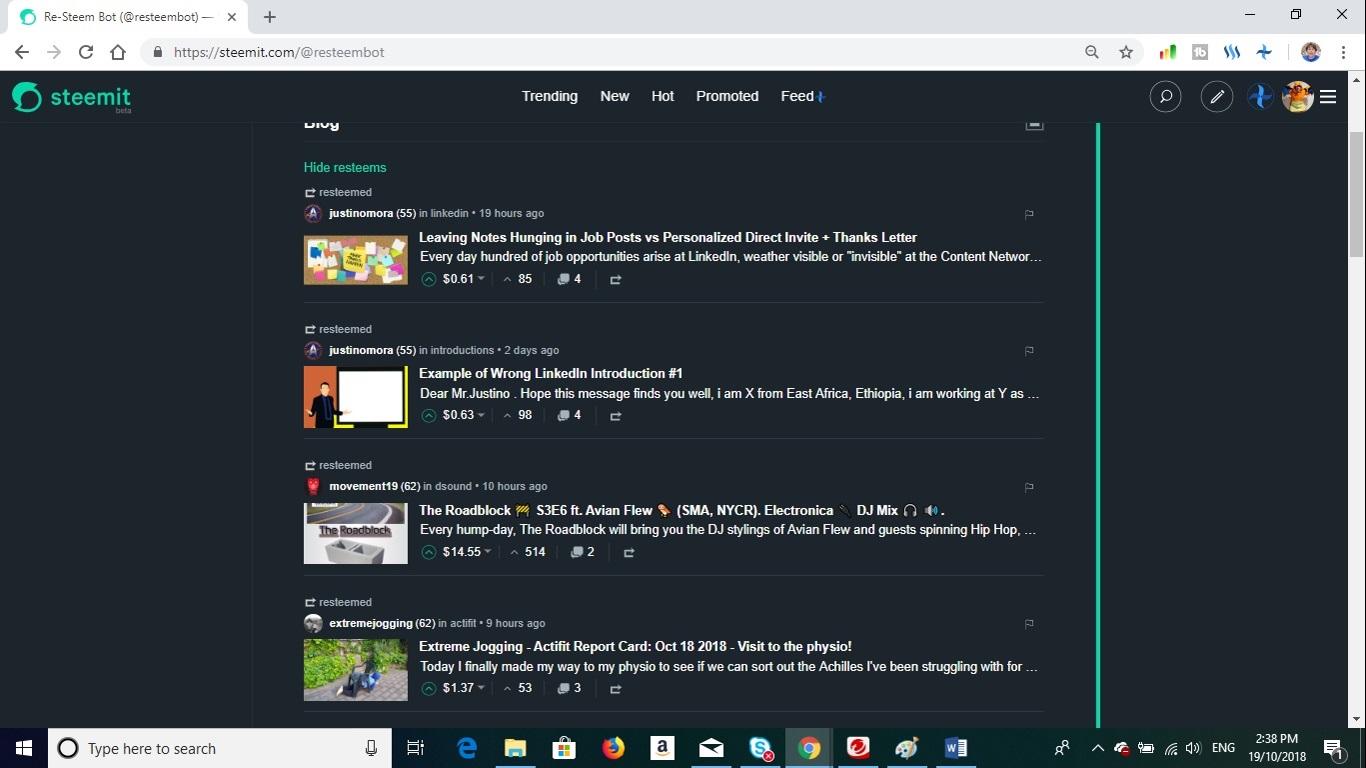Viewport: 1366px width, 768px height.
Task: Open the Steemit search icon
Action: pyautogui.click(x=1165, y=97)
